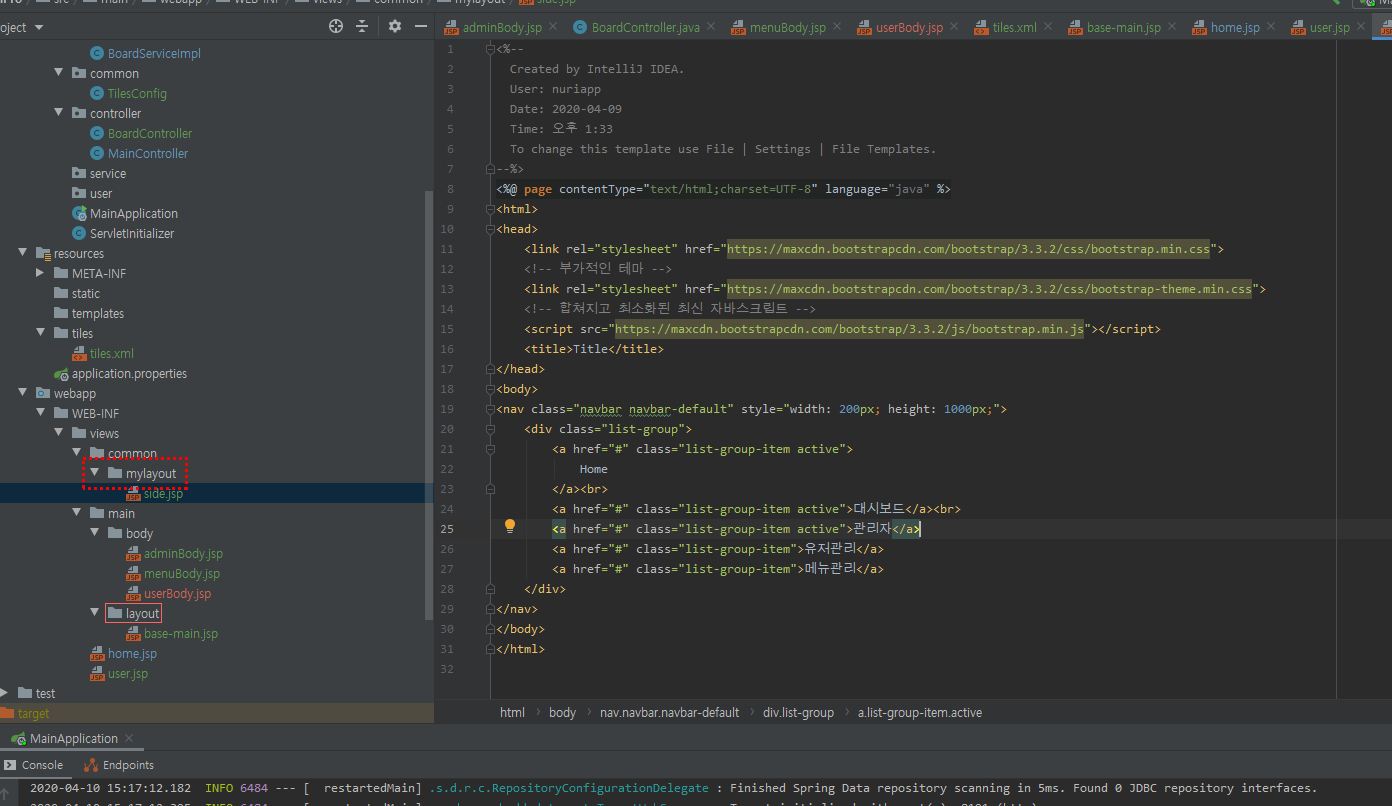1392x806 pixels.
Task: Close the BoardController.java tab
Action: tap(709, 27)
